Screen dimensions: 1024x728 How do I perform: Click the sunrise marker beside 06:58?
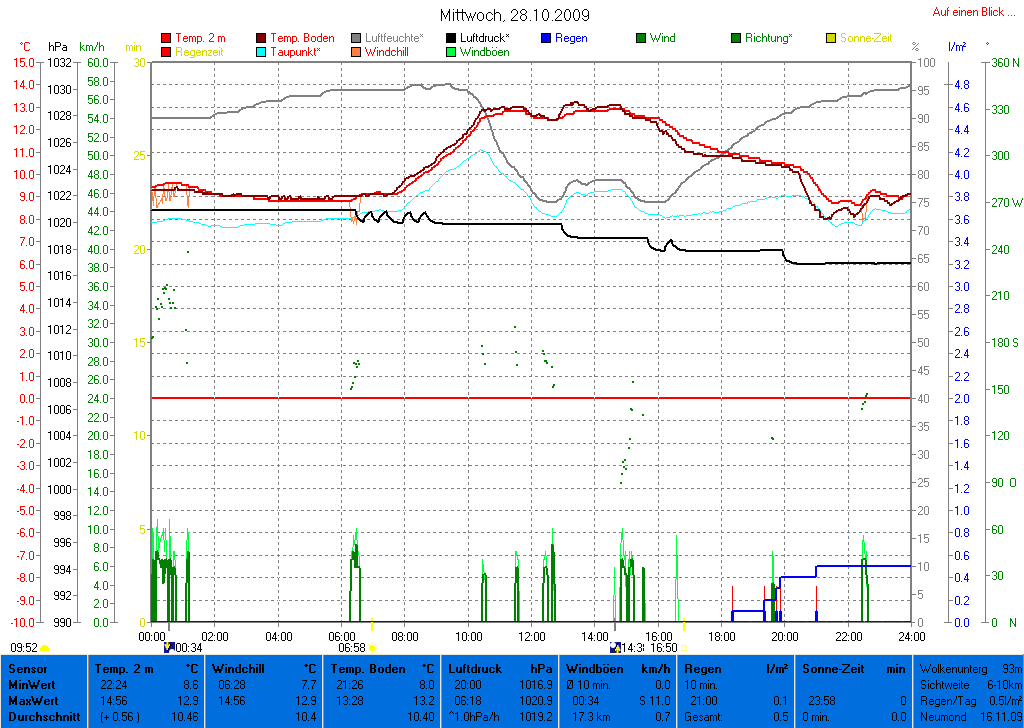point(373,648)
